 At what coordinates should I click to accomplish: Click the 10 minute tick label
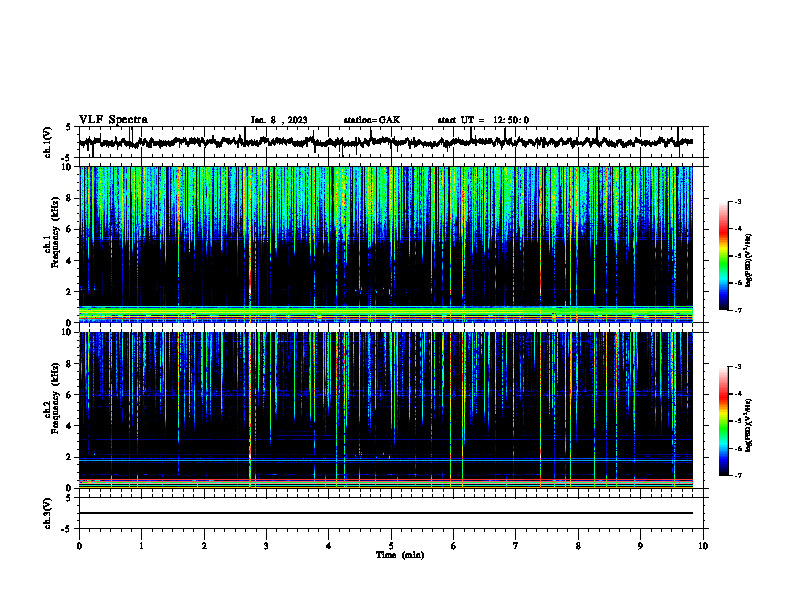click(x=703, y=546)
